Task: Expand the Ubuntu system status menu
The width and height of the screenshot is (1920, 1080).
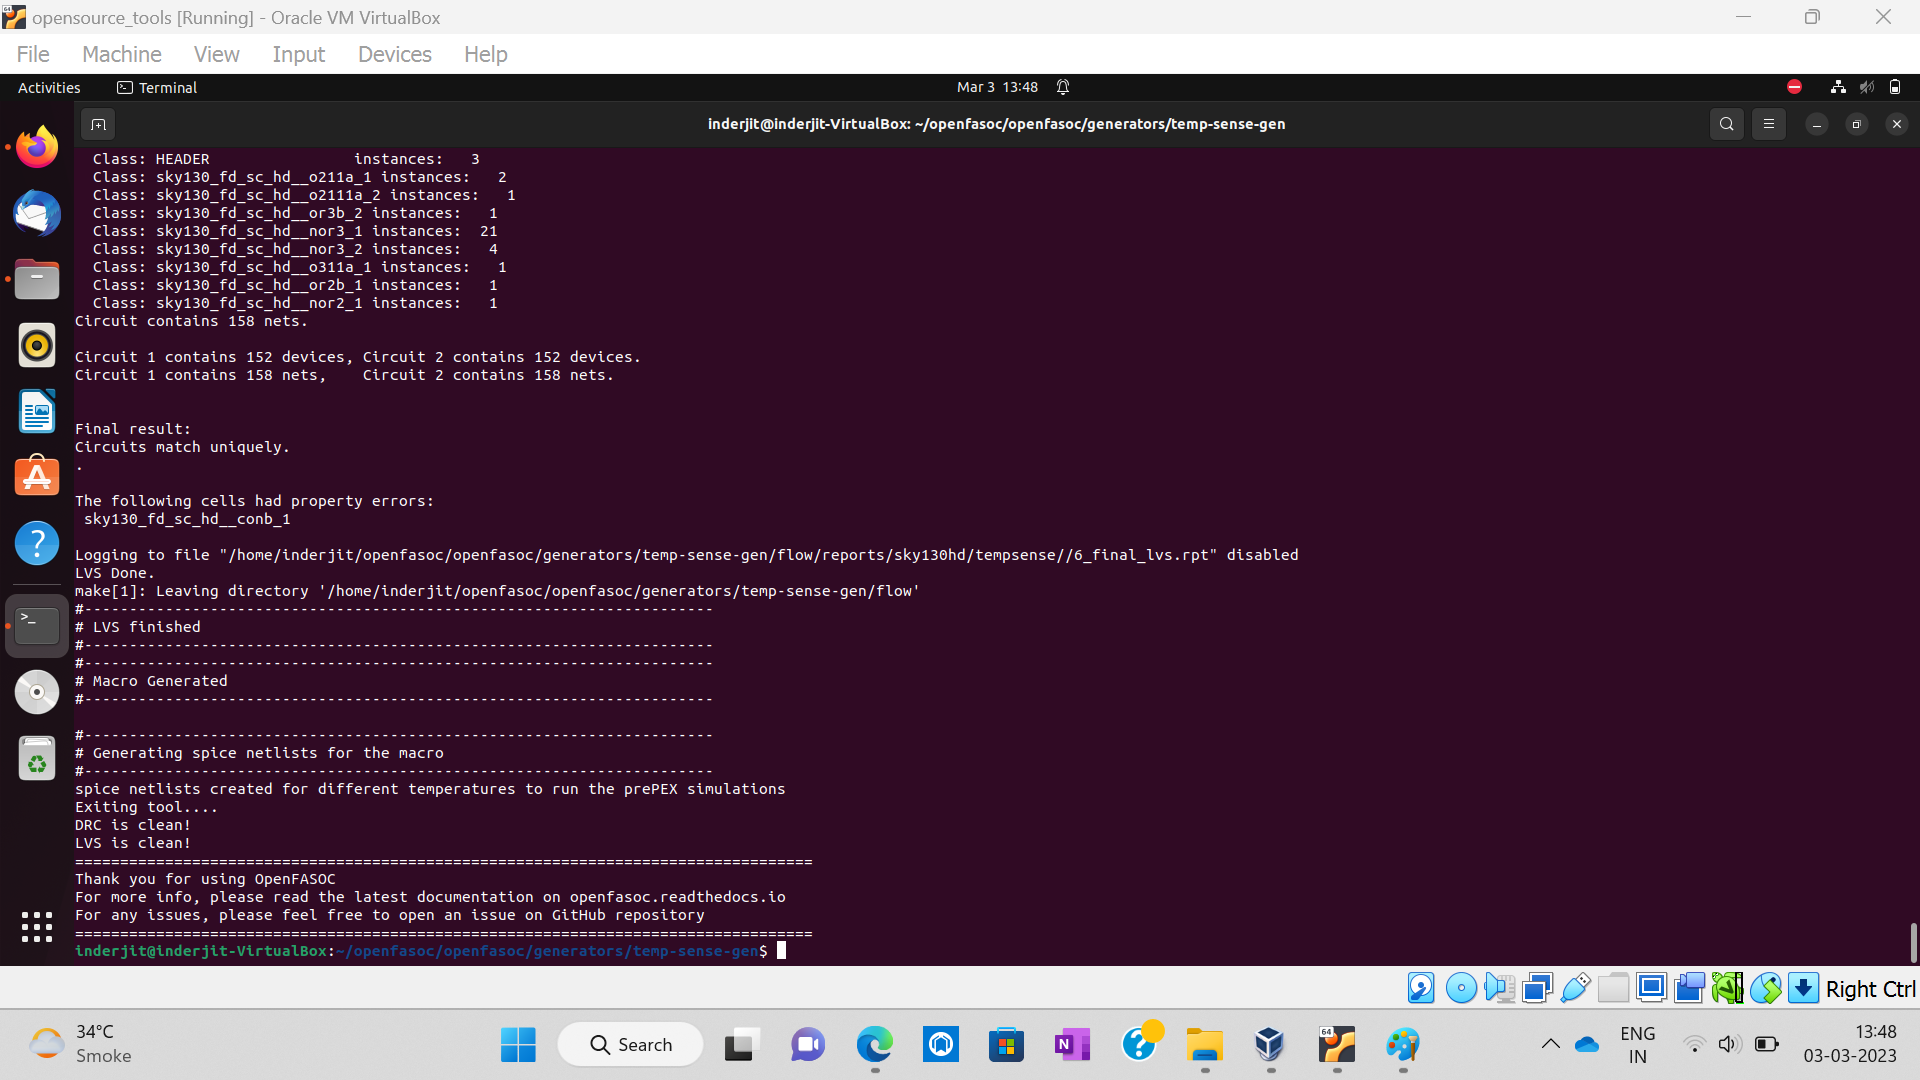Action: (1866, 88)
